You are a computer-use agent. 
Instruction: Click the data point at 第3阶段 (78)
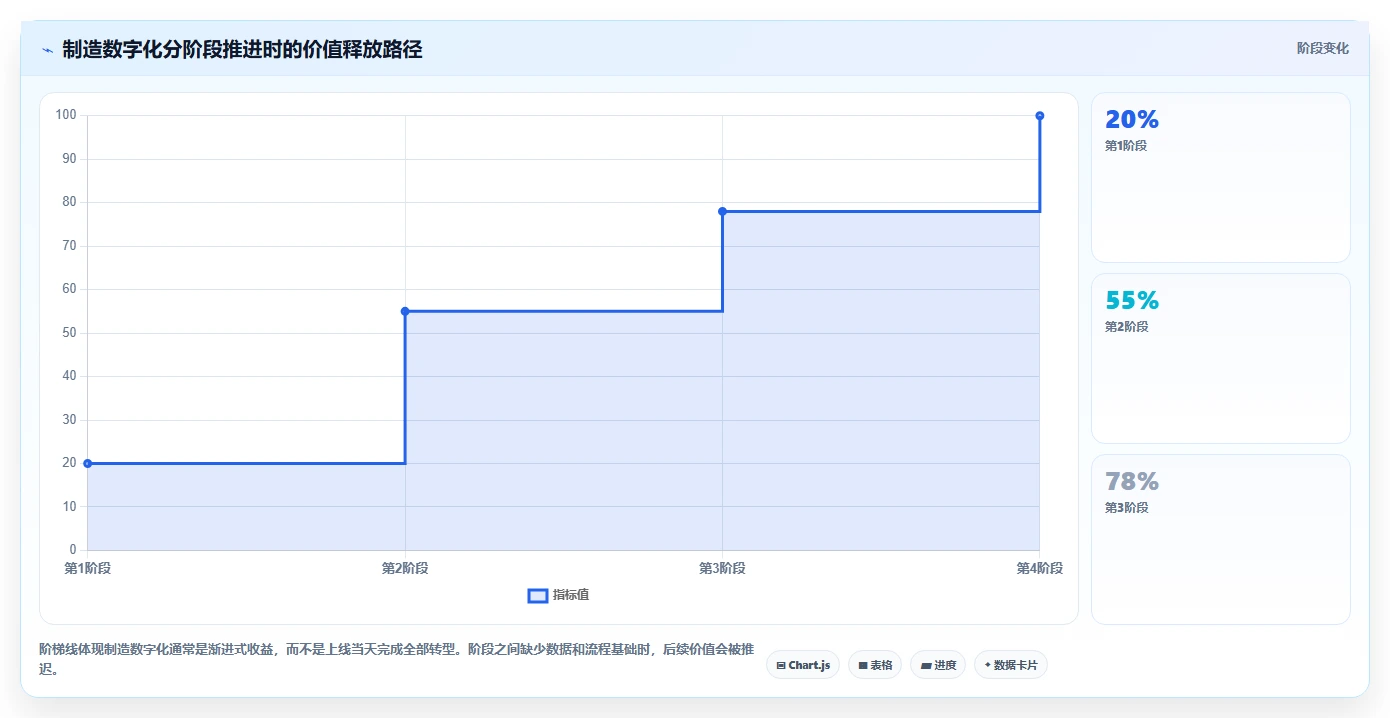[x=722, y=211]
